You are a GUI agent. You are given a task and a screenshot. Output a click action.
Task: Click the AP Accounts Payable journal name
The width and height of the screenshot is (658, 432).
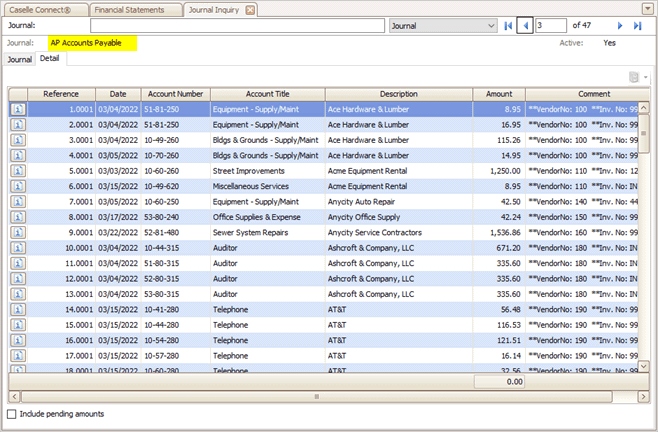coord(86,43)
